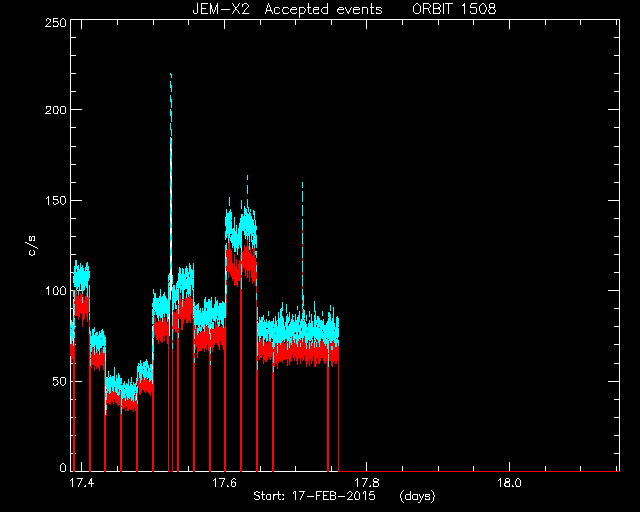Click the cyan spike peak above 17.63 days
The height and width of the screenshot is (512, 640).
[x=247, y=178]
